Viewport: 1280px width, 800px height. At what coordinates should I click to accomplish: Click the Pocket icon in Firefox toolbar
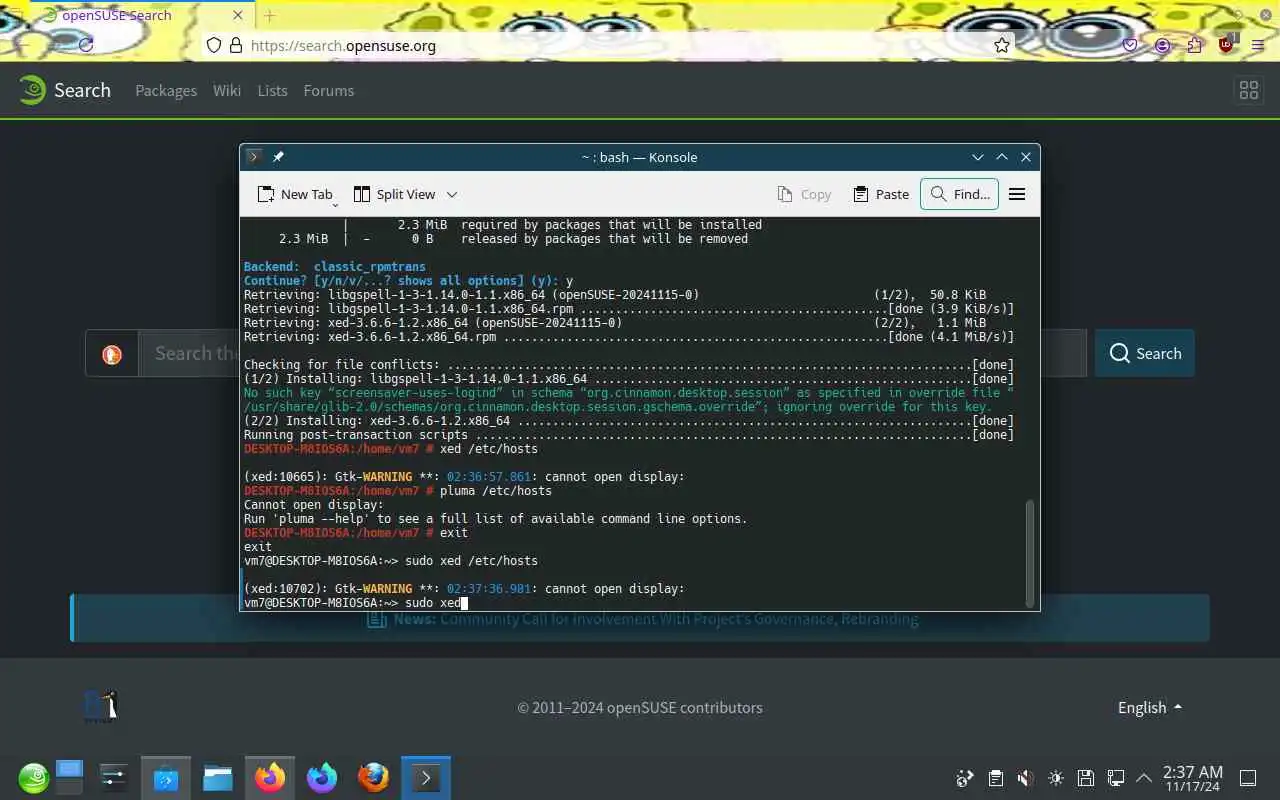[1130, 45]
